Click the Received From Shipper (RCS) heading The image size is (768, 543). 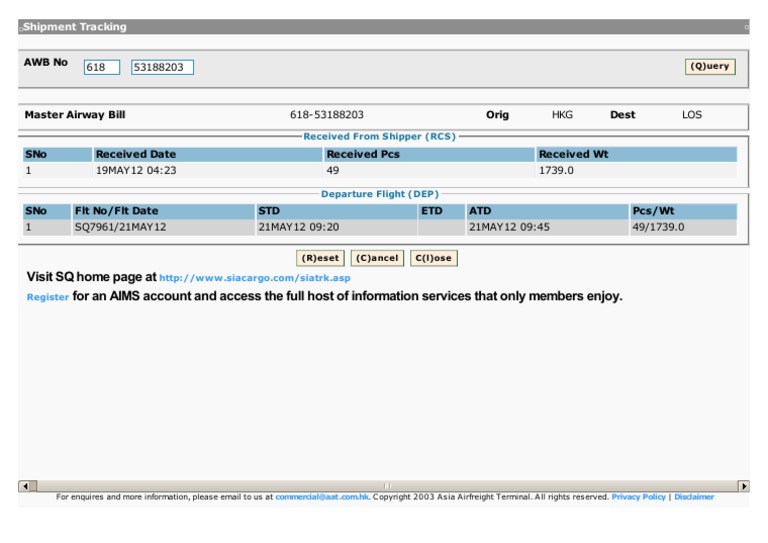click(380, 137)
